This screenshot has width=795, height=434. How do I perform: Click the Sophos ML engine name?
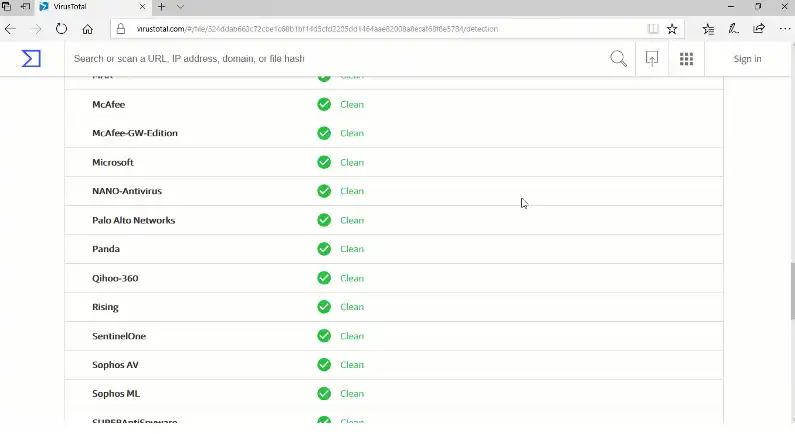[x=116, y=393]
